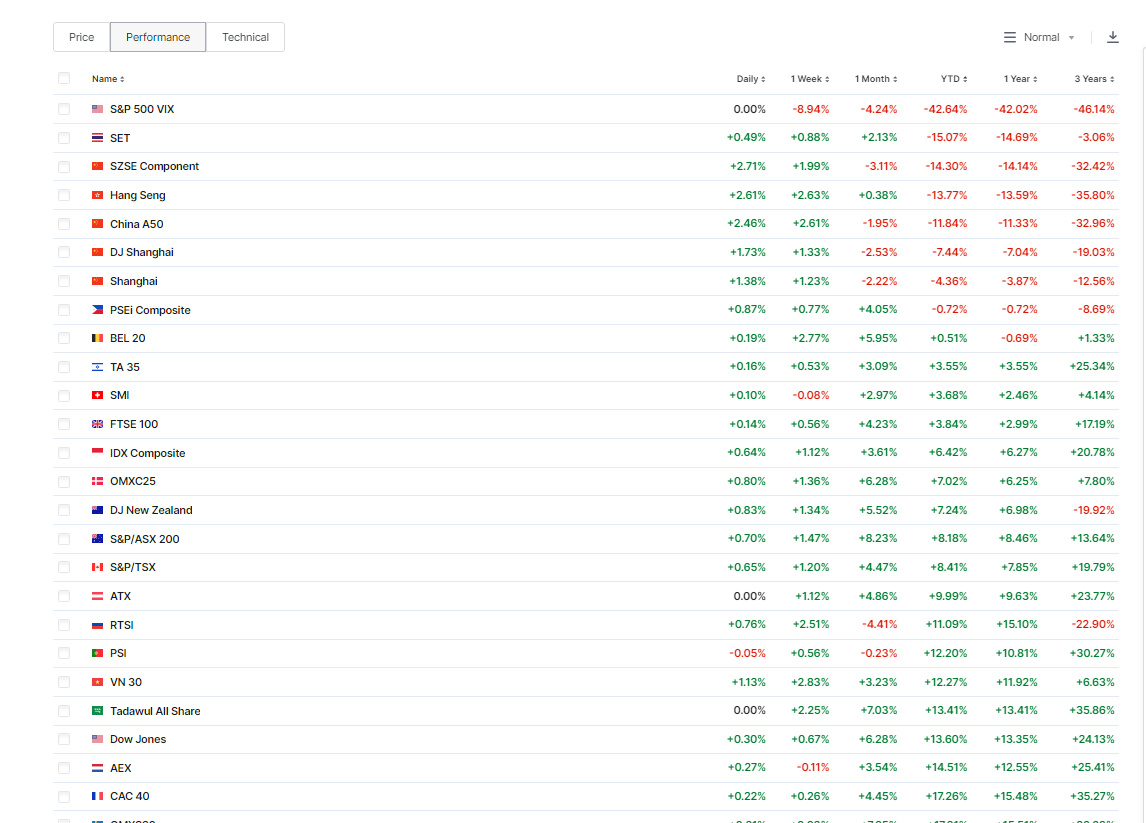Click the OMXC25 1 Month value +6.28%
1146x823 pixels.
coord(878,481)
